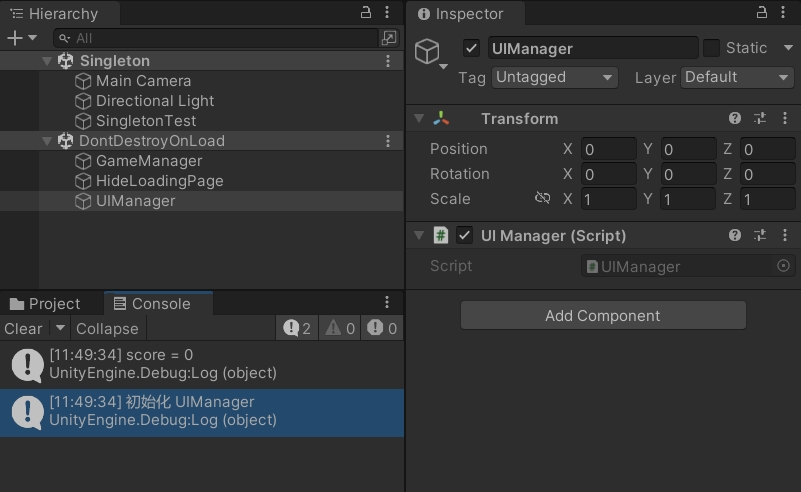Screen dimensions: 801x492
Task: Toggle error messages filter
Action: pyautogui.click(x=382, y=328)
